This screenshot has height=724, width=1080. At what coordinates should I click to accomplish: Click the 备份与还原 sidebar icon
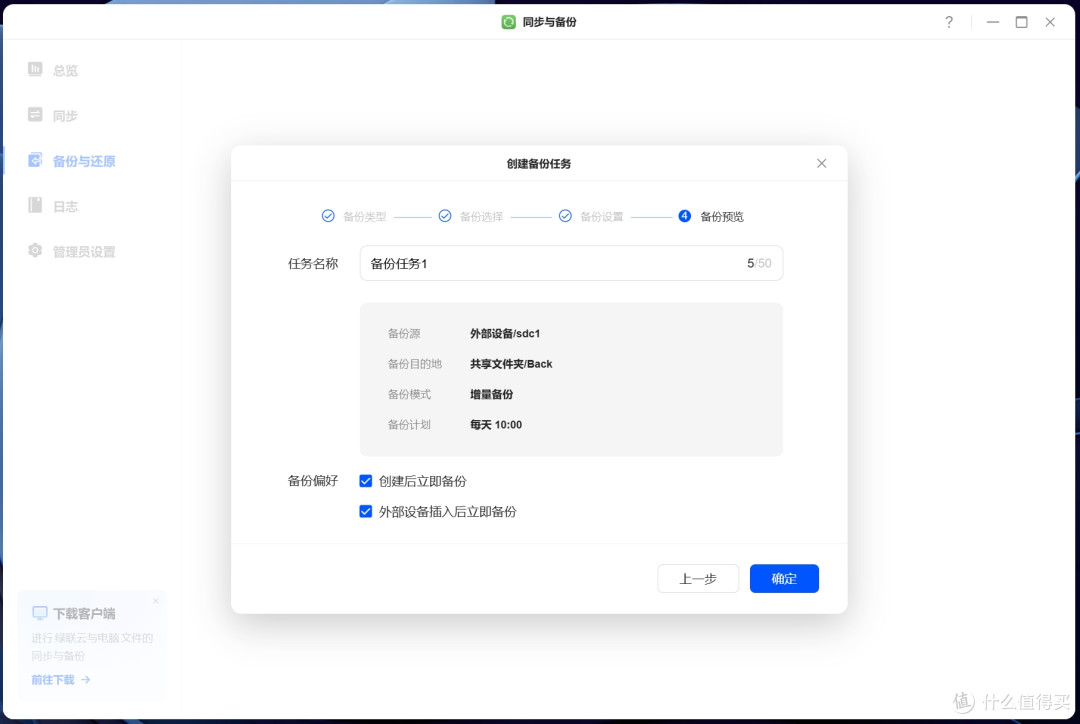pyautogui.click(x=35, y=160)
